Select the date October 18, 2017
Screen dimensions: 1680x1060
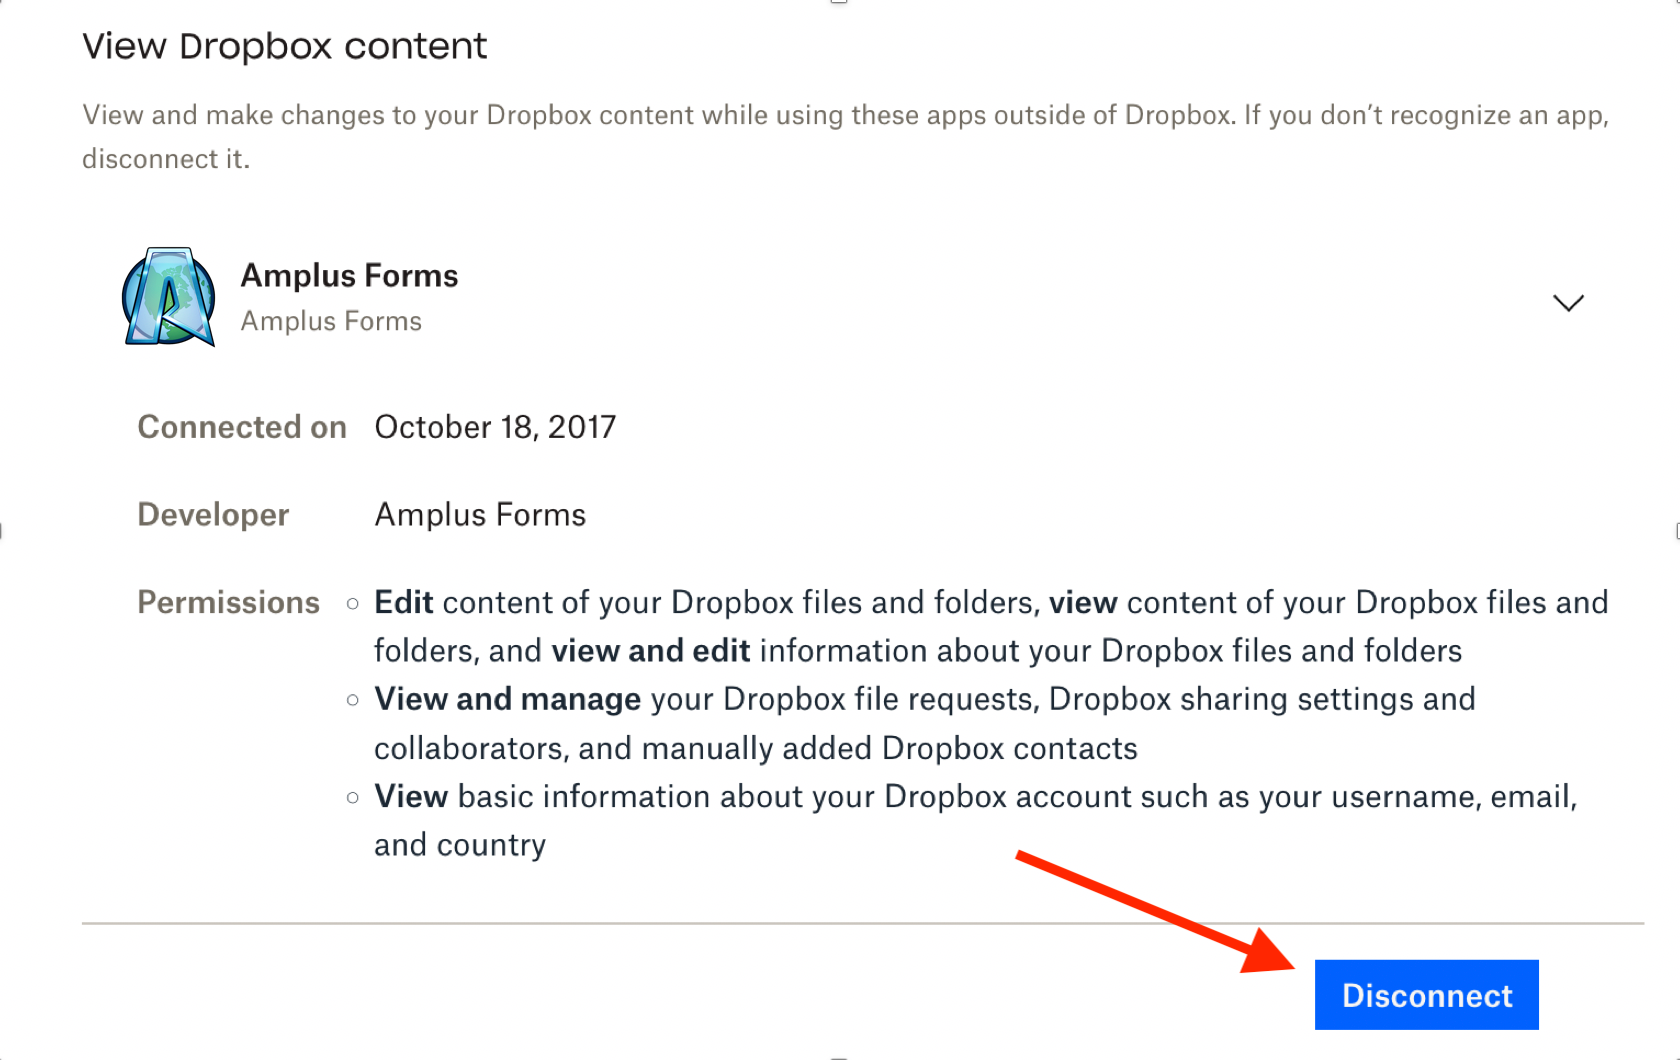pyautogui.click(x=495, y=427)
